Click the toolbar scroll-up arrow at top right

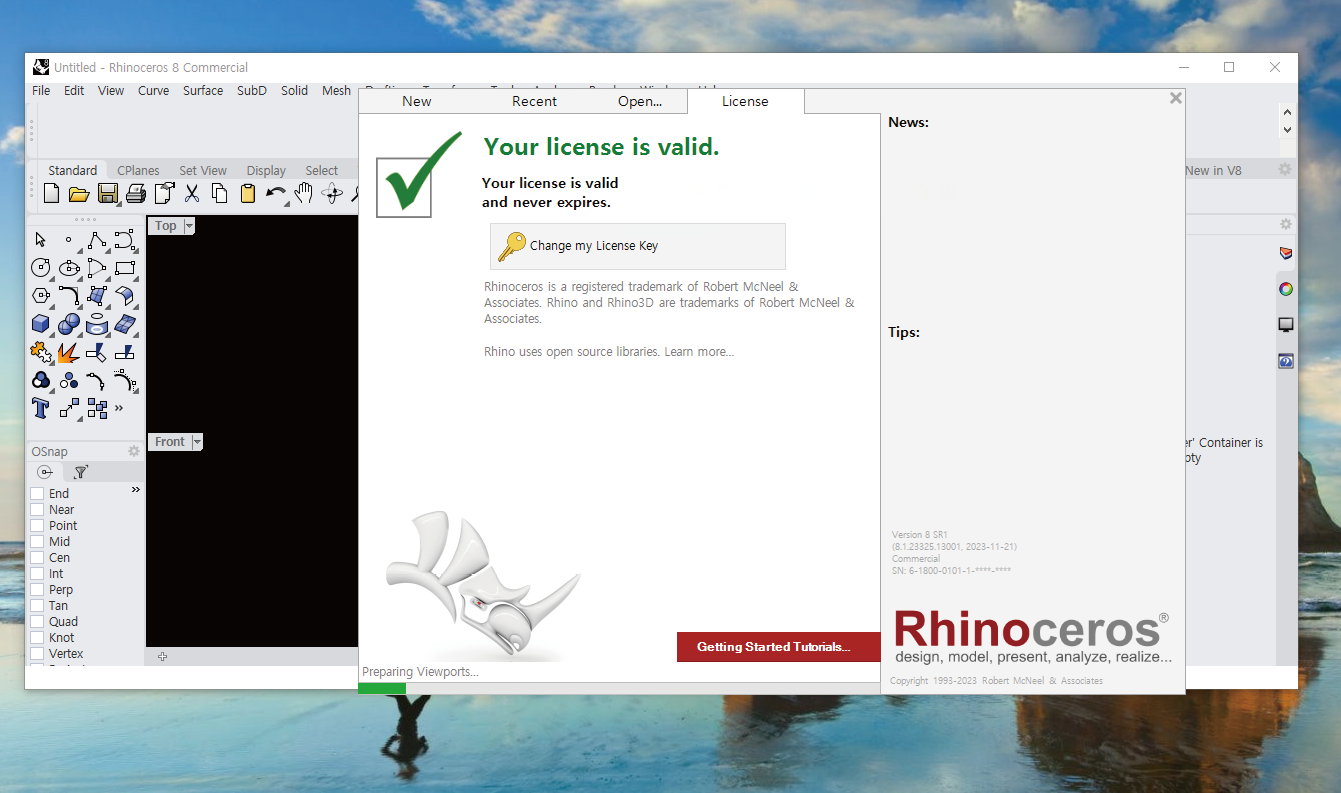point(1287,113)
